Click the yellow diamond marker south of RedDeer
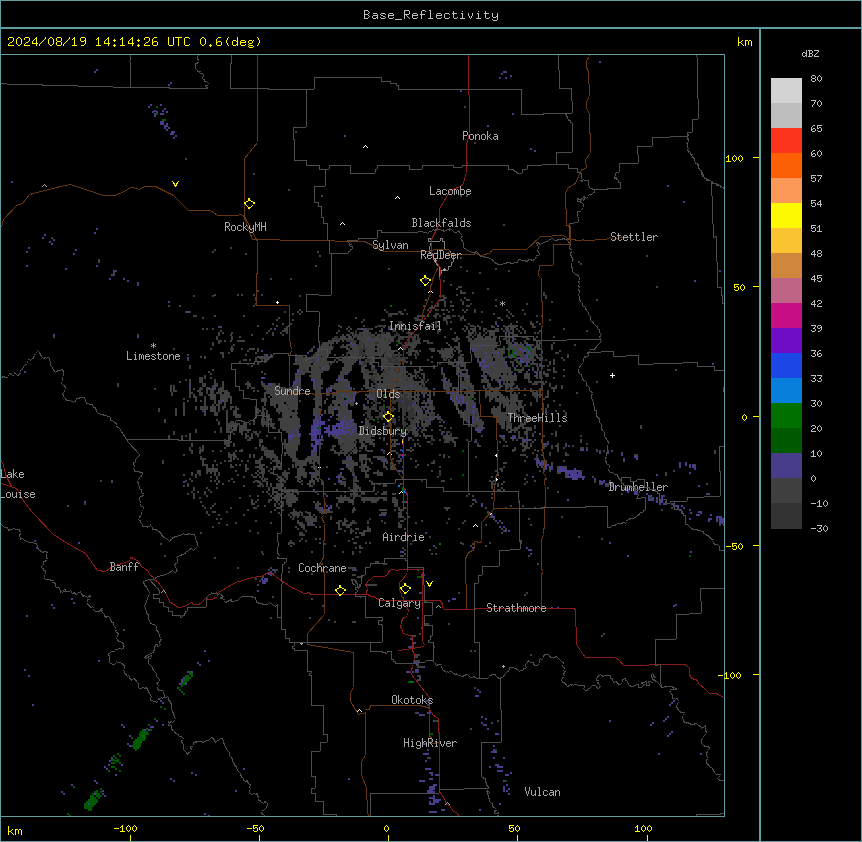Viewport: 862px width, 842px height. click(426, 281)
